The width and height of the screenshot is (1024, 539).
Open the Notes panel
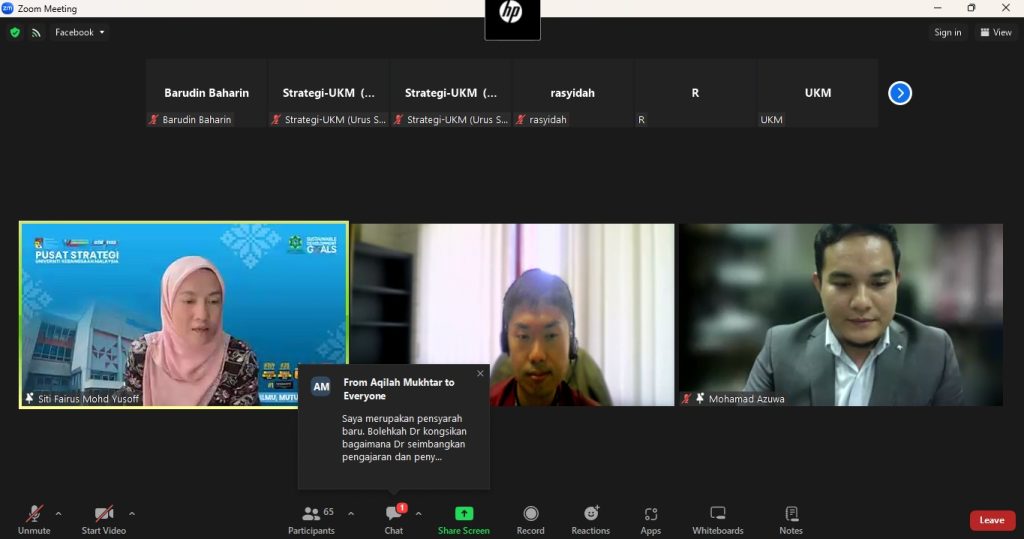(791, 518)
